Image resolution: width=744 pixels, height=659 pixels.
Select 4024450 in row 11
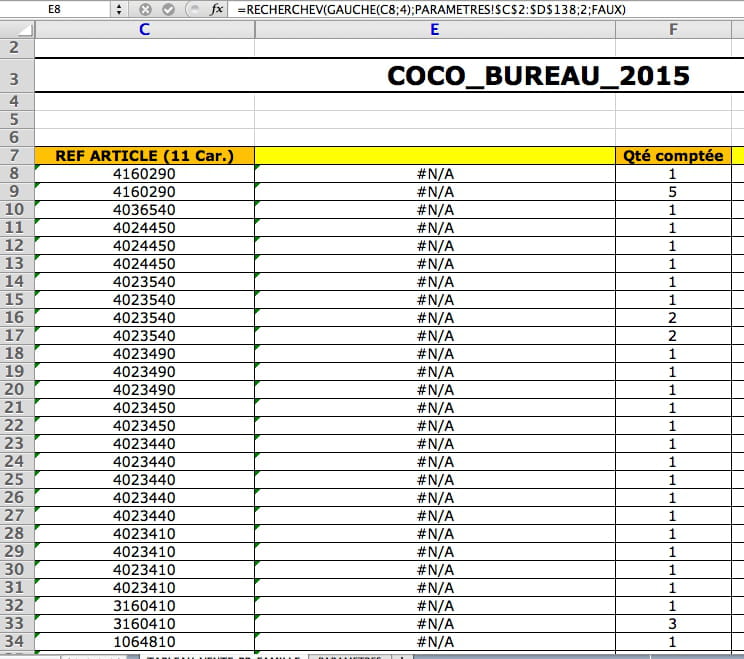(x=144, y=228)
